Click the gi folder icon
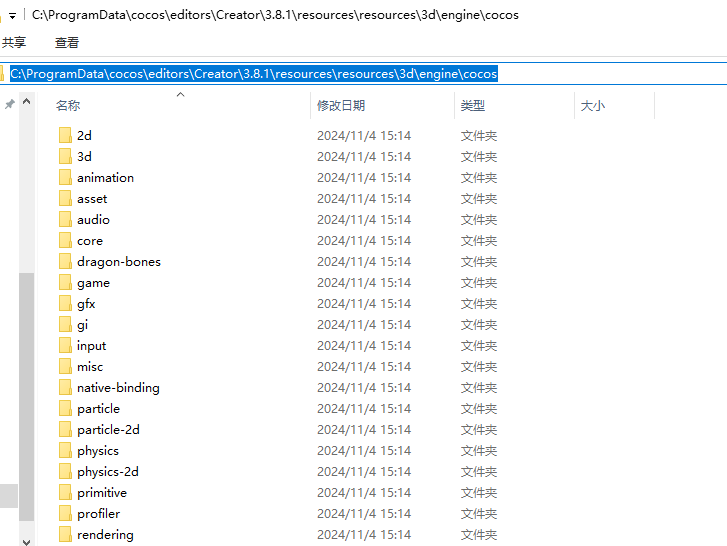The image size is (727, 546). pos(65,324)
